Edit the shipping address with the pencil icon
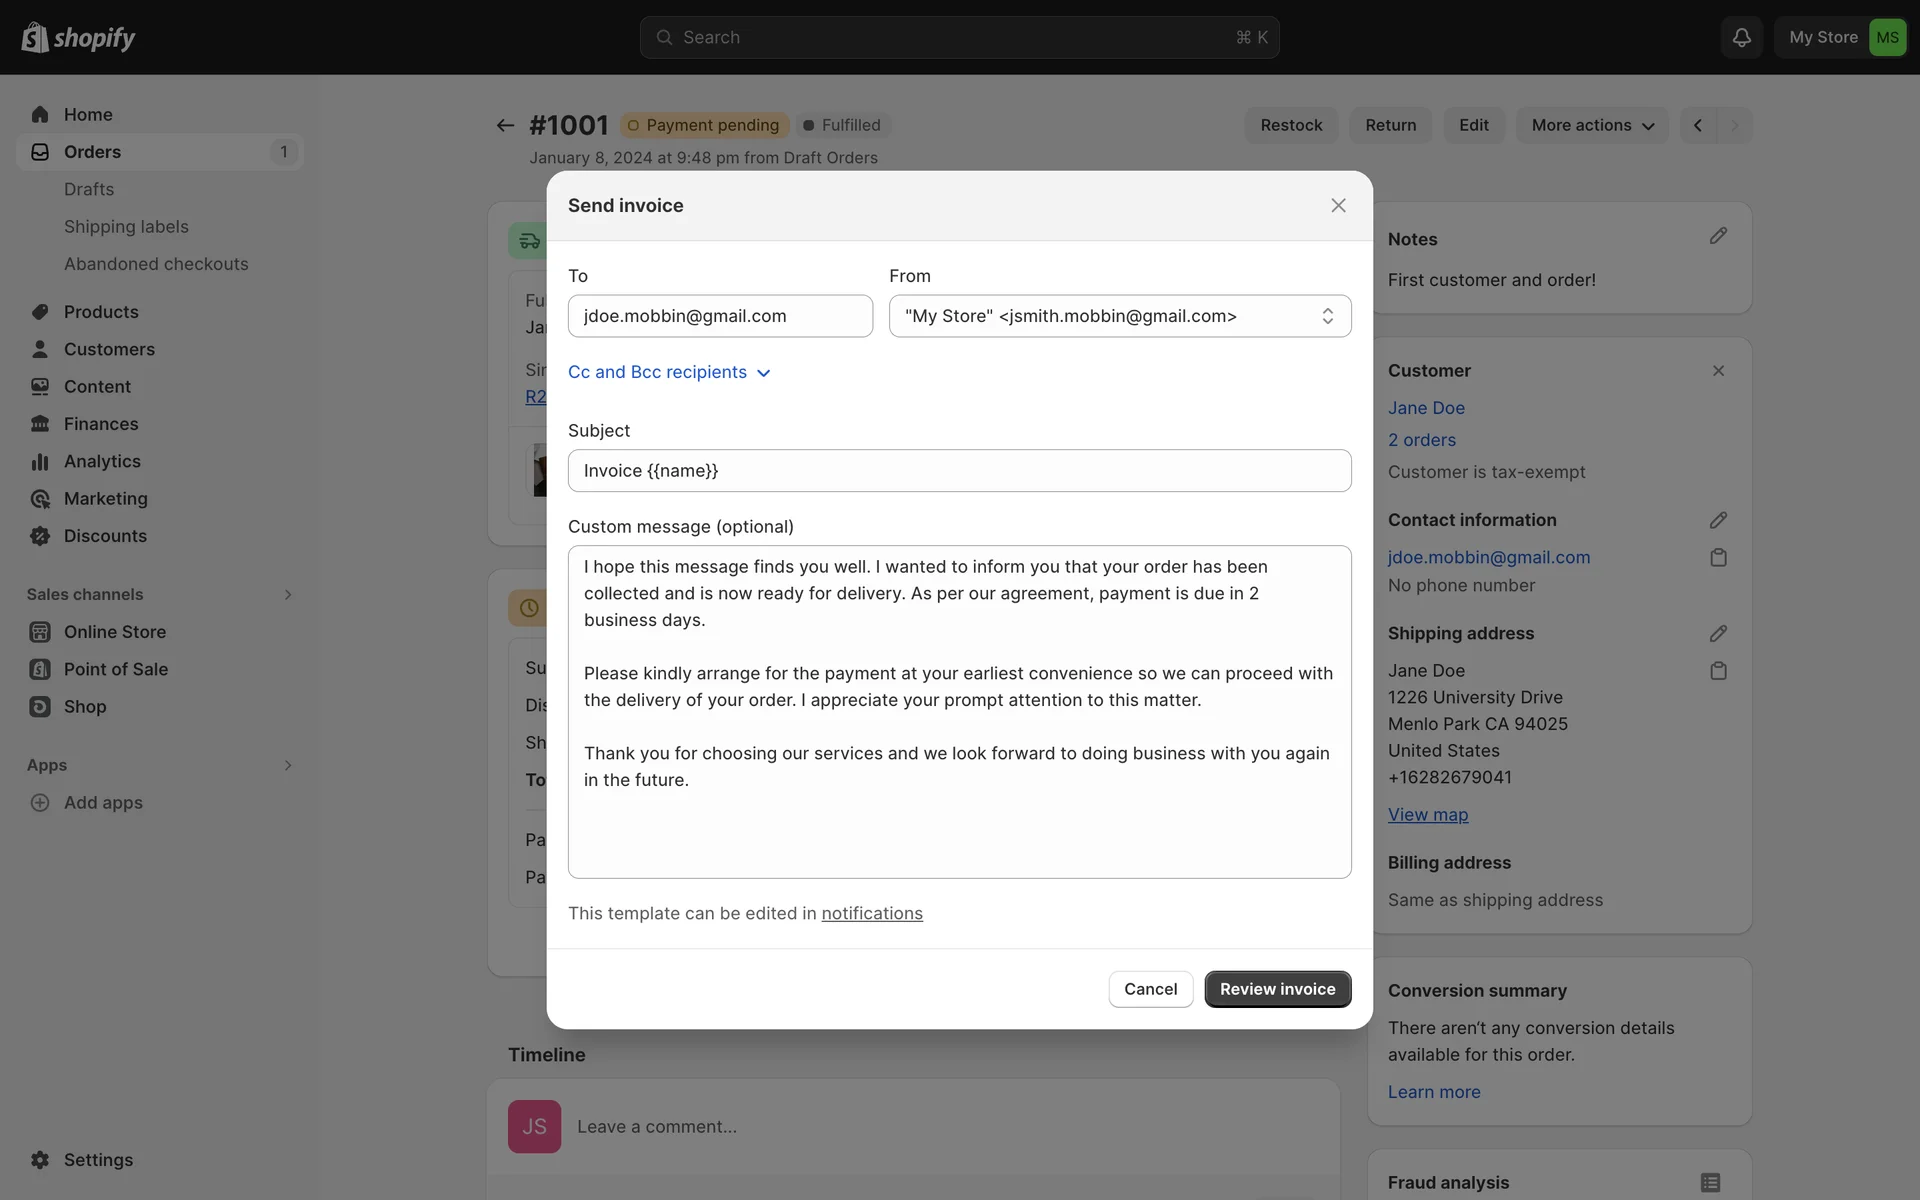 (x=1718, y=634)
